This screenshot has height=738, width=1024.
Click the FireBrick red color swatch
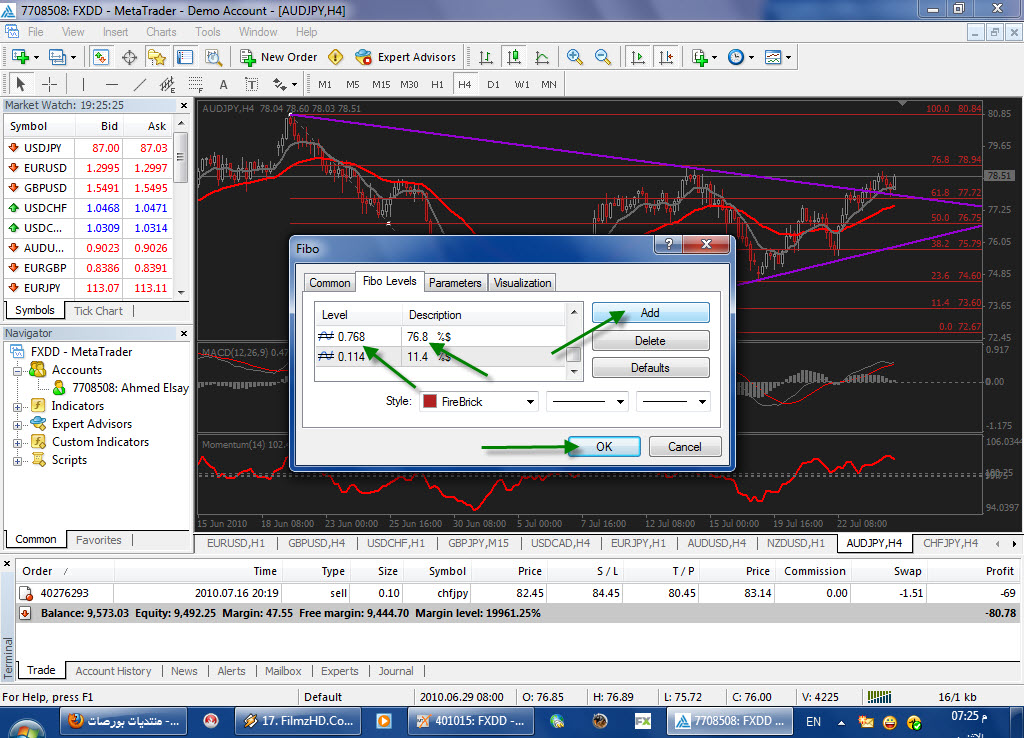coord(430,401)
